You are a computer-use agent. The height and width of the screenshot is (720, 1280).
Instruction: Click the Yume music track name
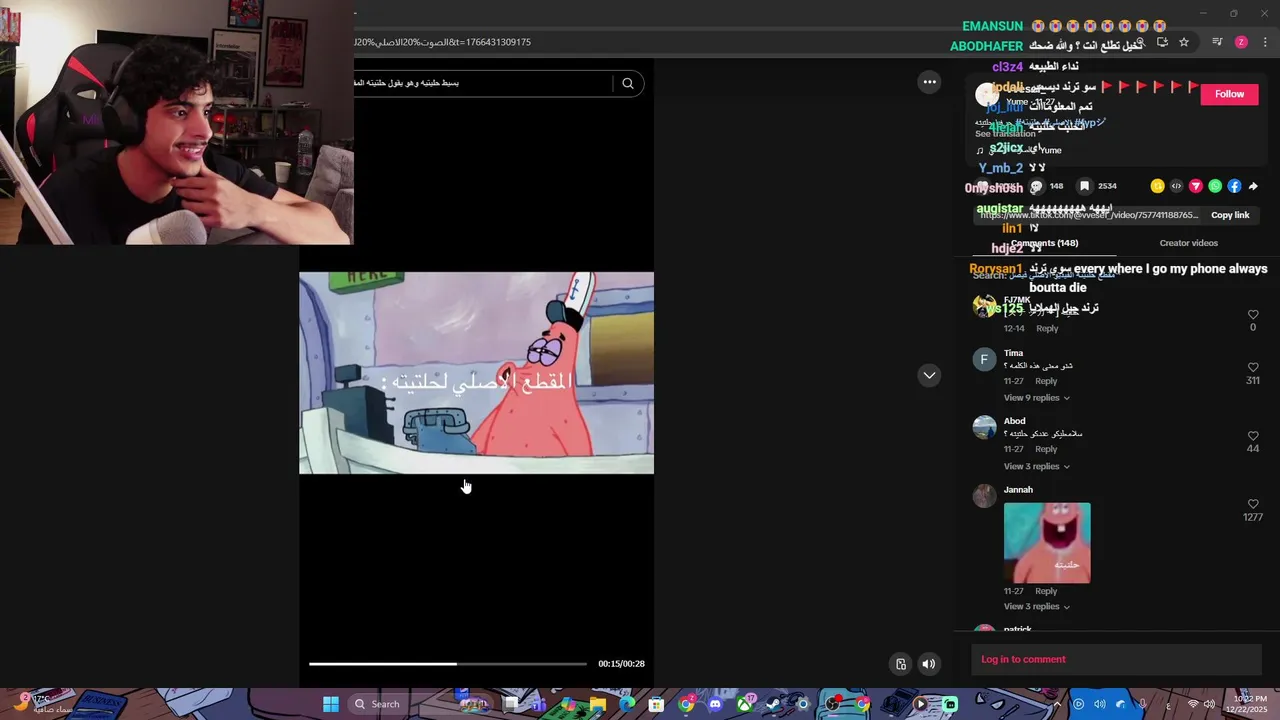point(1050,150)
